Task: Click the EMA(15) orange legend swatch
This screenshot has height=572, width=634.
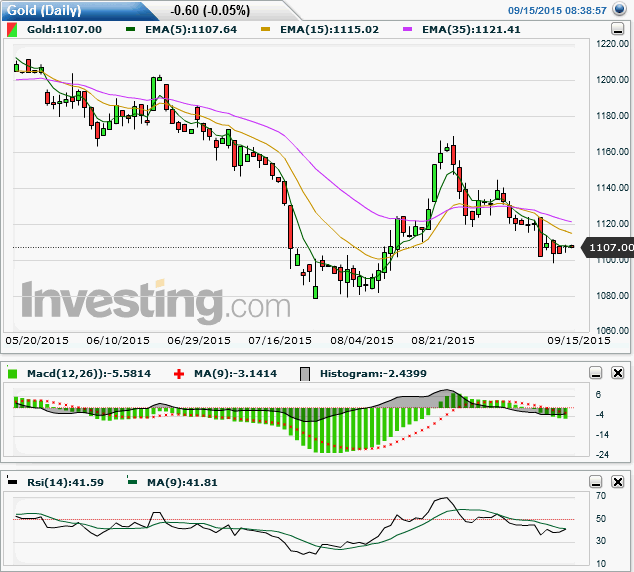Action: [x=265, y=29]
